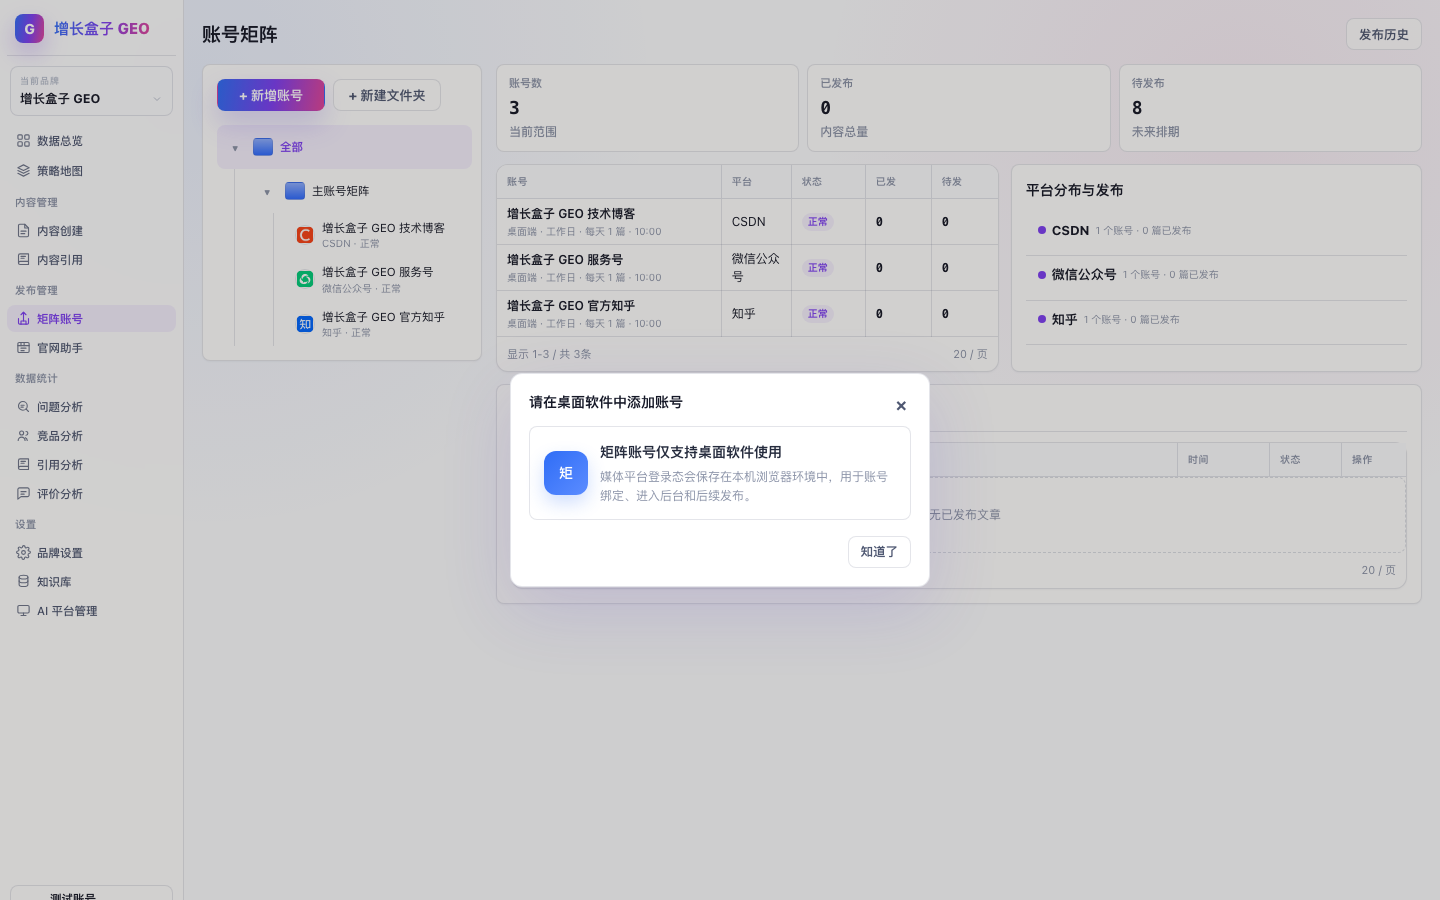This screenshot has width=1440, height=900.
Task: Click the 内容引用 icon
Action: [x=23, y=260]
